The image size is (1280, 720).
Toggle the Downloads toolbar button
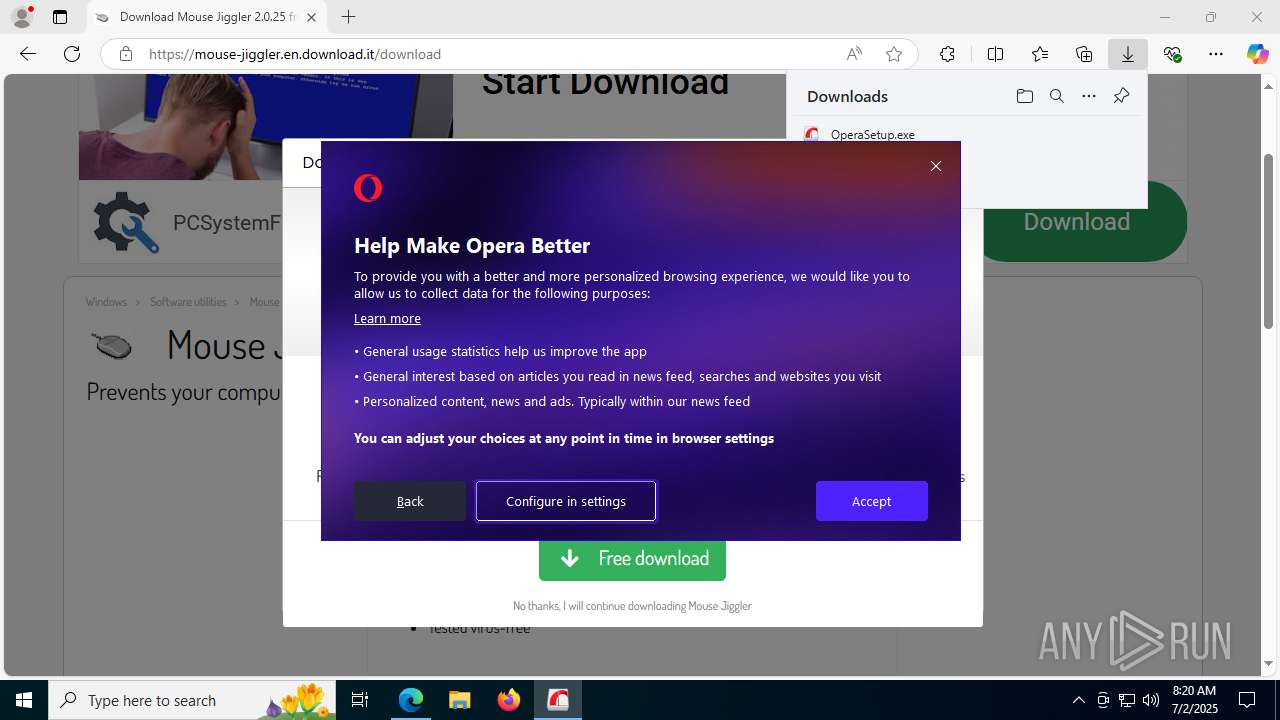tap(1128, 54)
